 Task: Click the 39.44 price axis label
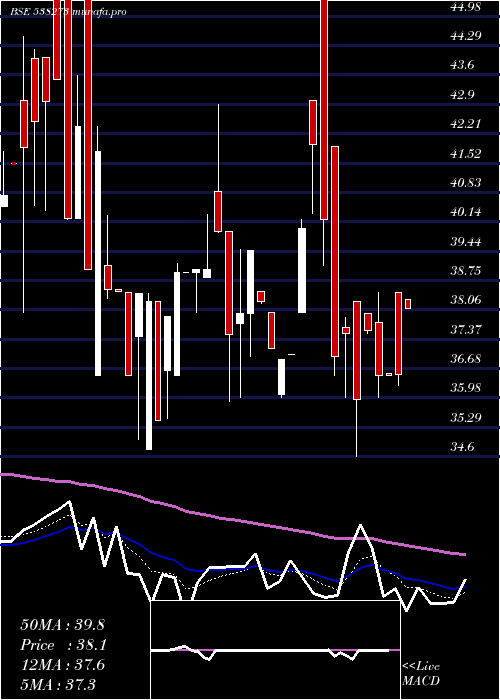click(467, 242)
